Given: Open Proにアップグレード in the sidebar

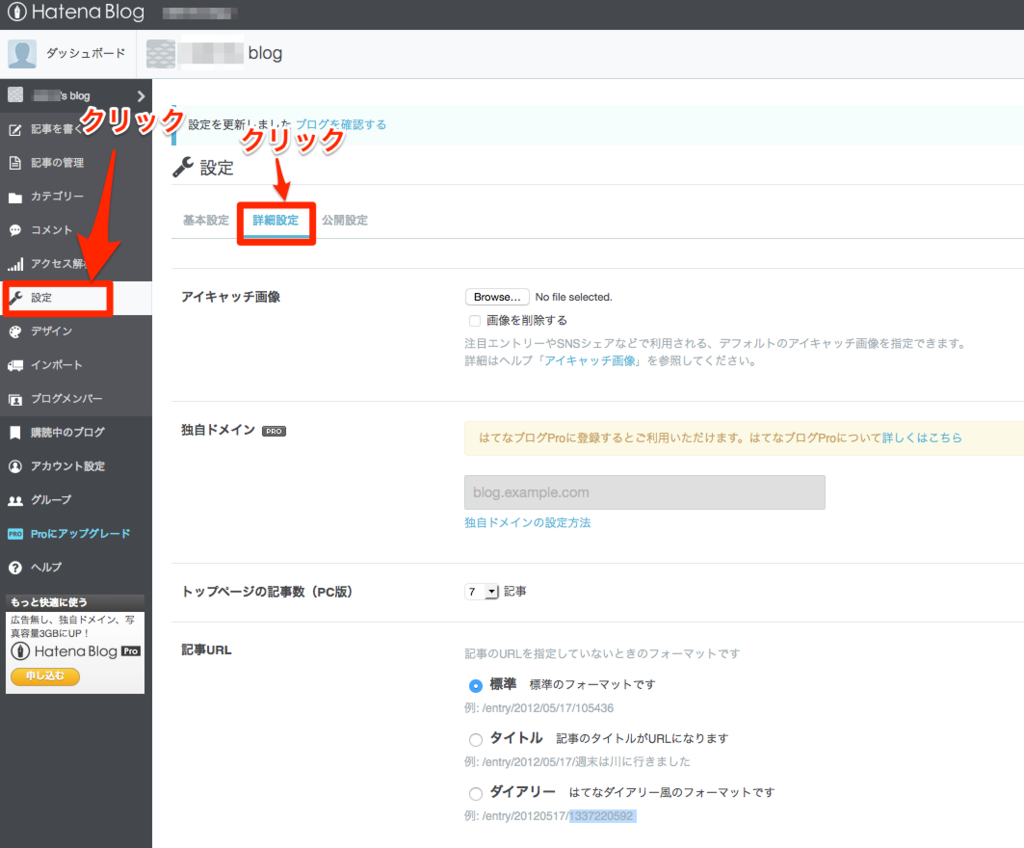Looking at the screenshot, I should click(80, 534).
